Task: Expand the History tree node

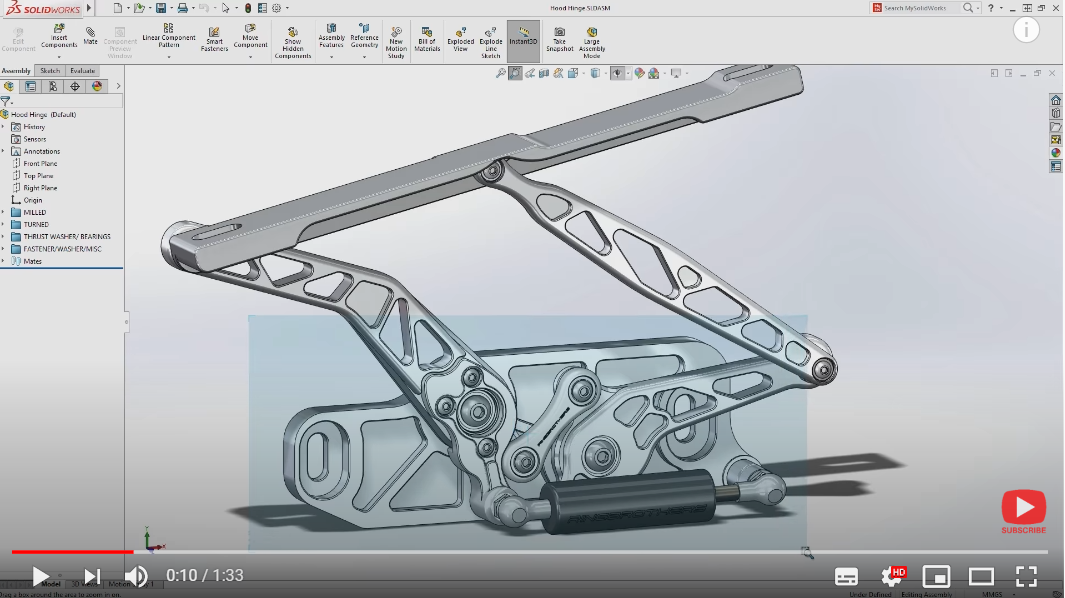Action: [3, 127]
